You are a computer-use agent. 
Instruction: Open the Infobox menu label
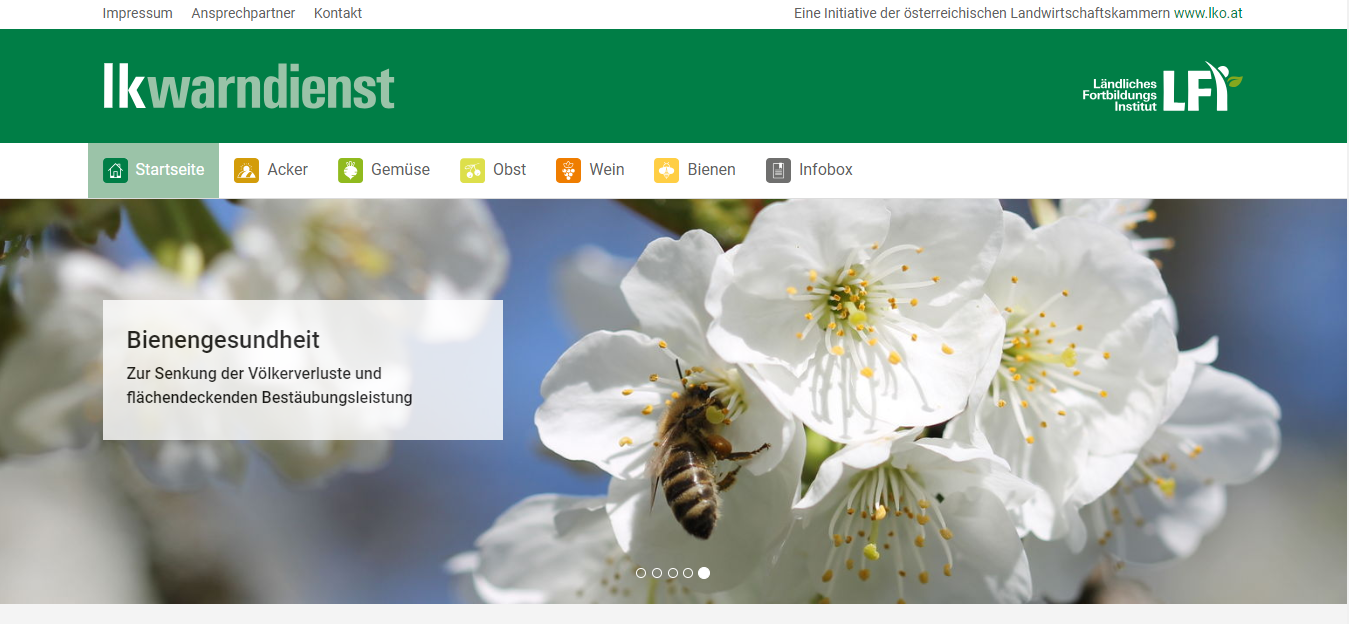click(826, 170)
